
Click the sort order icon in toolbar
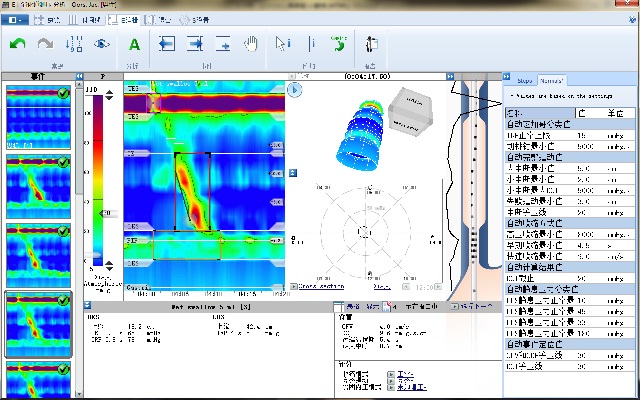coord(75,44)
